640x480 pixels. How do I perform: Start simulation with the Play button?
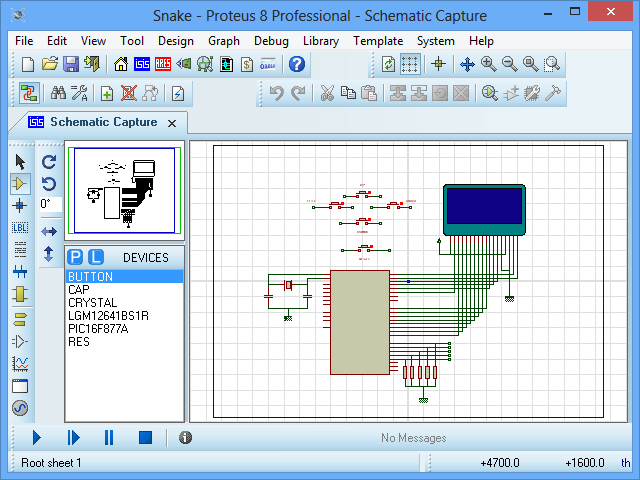point(37,438)
